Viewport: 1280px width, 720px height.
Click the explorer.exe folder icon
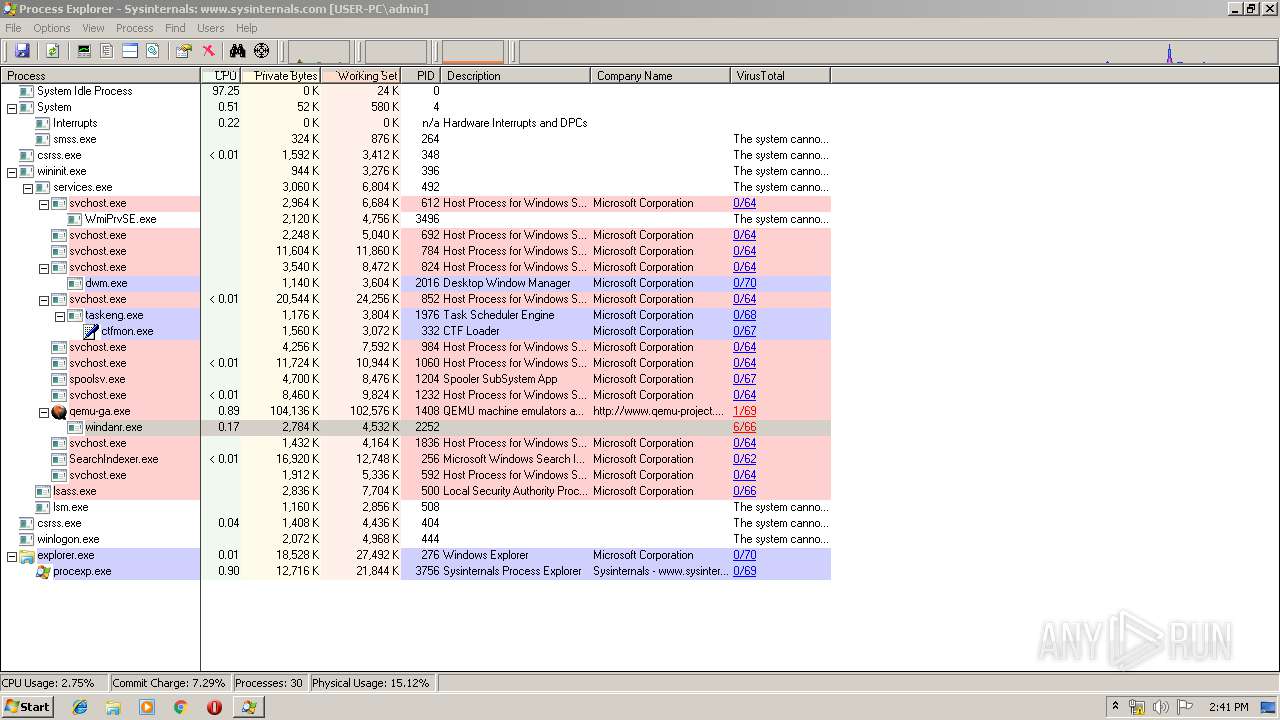(27, 555)
